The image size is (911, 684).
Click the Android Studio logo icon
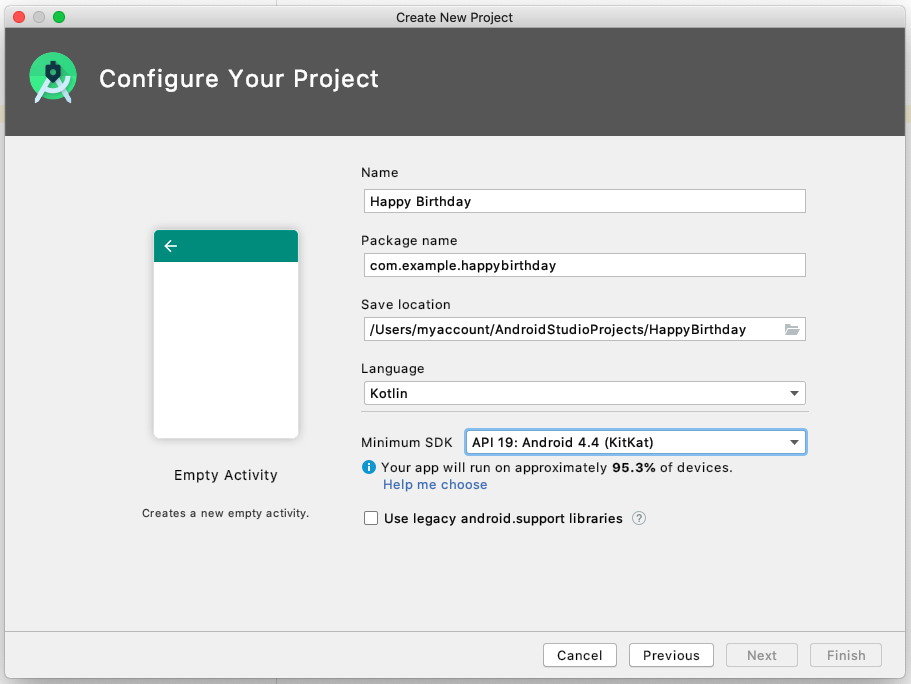pyautogui.click(x=53, y=79)
